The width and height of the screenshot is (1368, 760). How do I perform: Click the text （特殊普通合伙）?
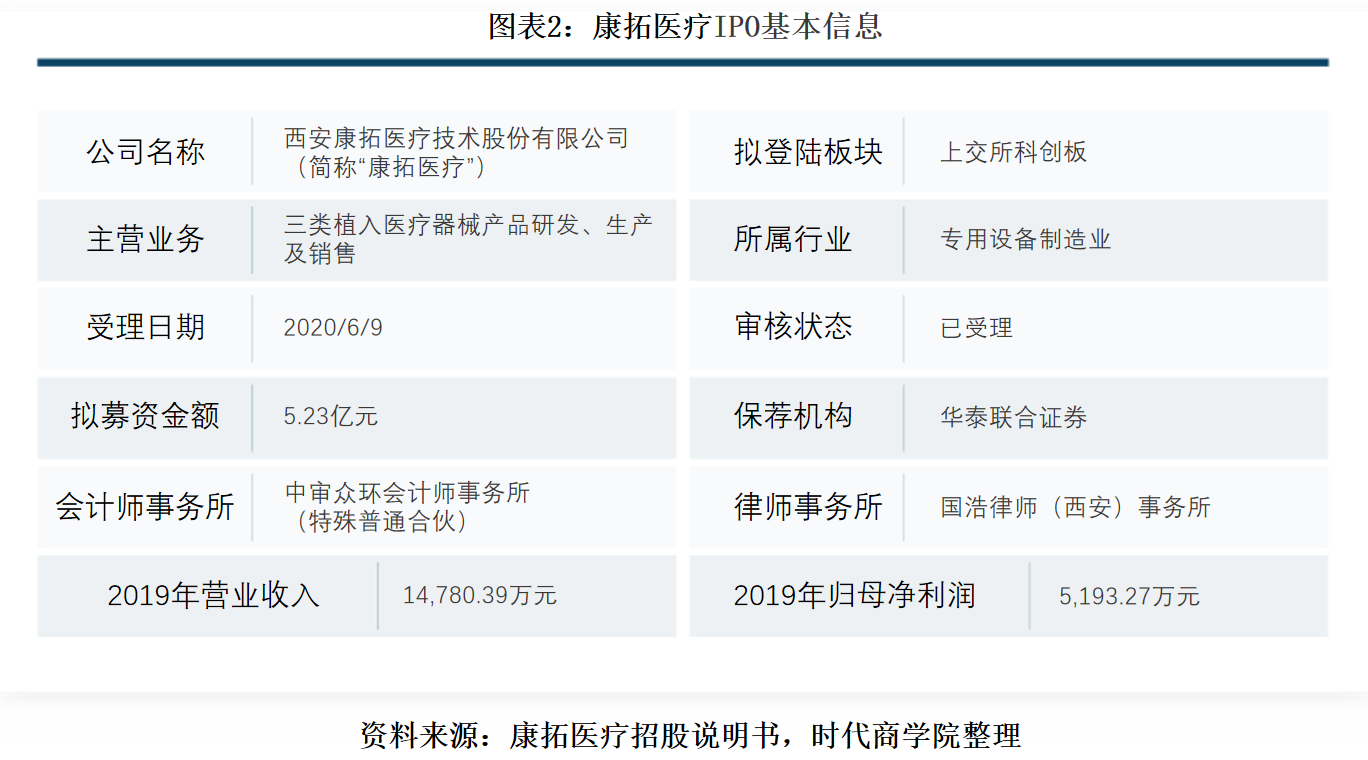(382, 520)
